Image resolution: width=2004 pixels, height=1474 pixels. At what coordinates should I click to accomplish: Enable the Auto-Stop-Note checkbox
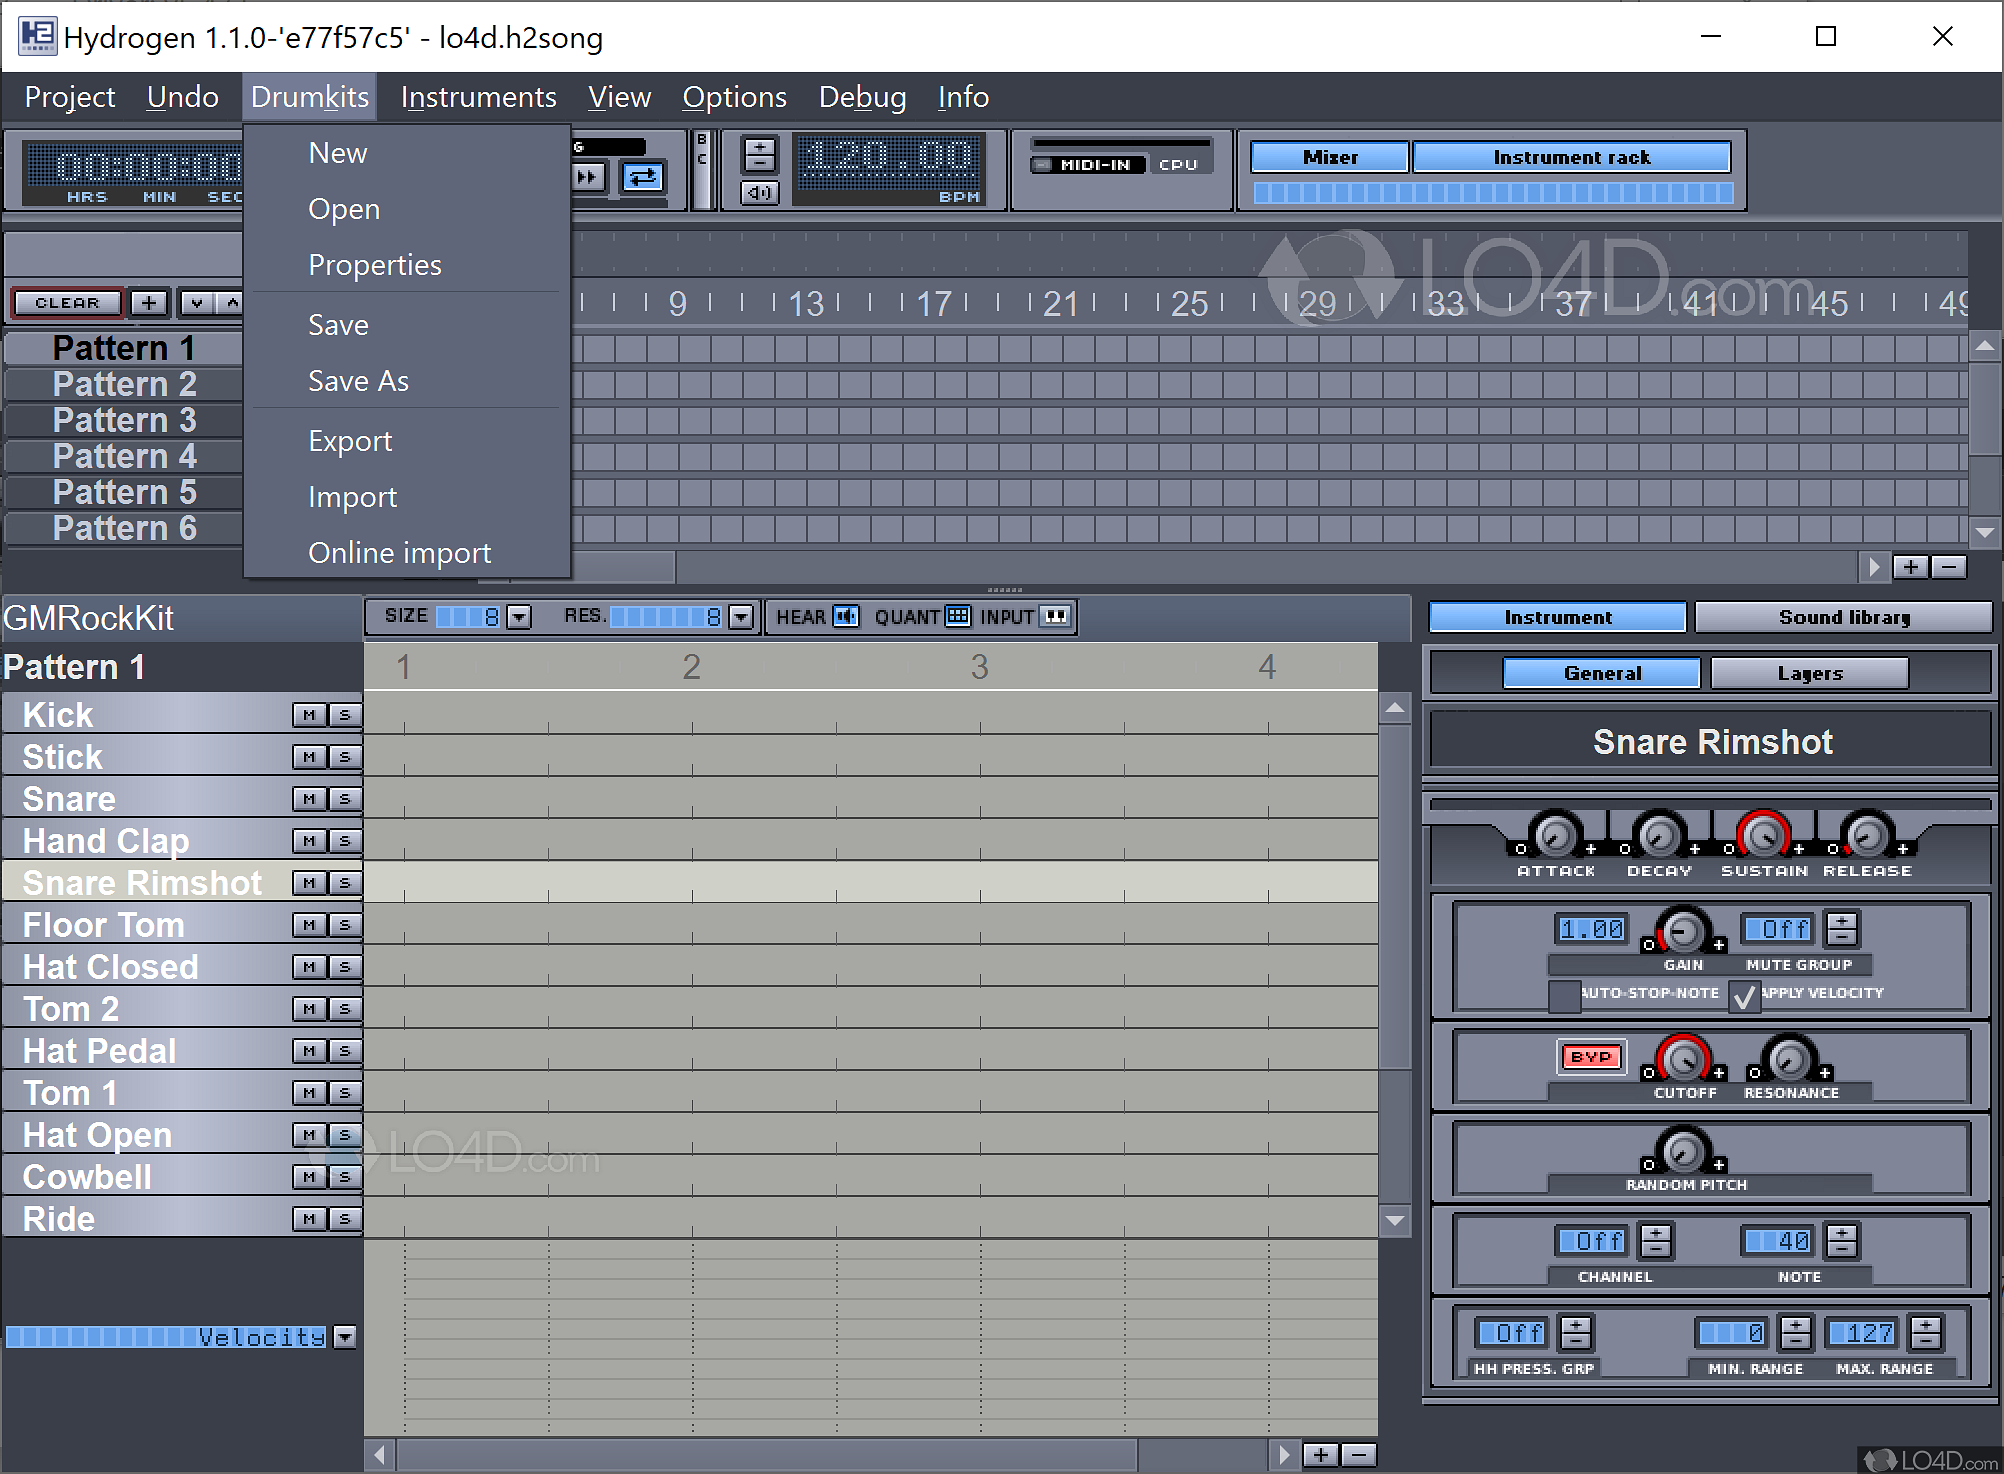(x=1563, y=995)
